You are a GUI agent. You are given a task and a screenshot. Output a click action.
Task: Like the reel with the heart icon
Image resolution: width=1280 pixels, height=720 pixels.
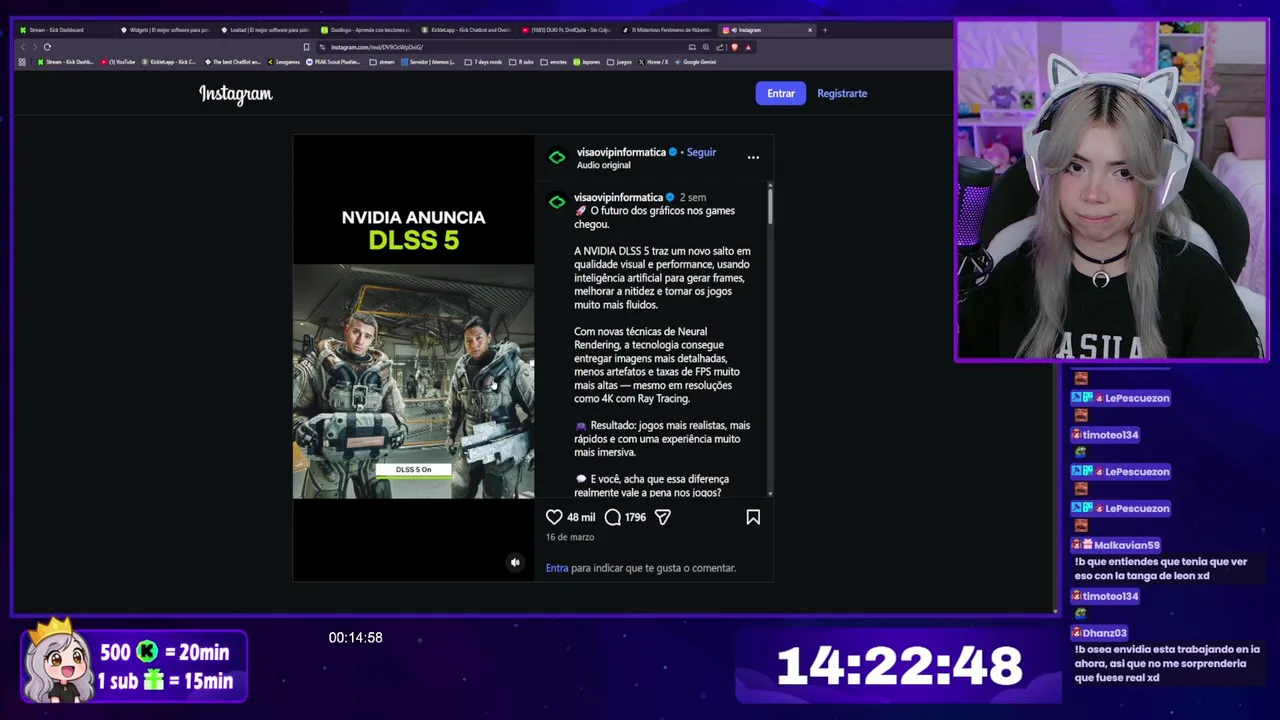click(x=554, y=517)
